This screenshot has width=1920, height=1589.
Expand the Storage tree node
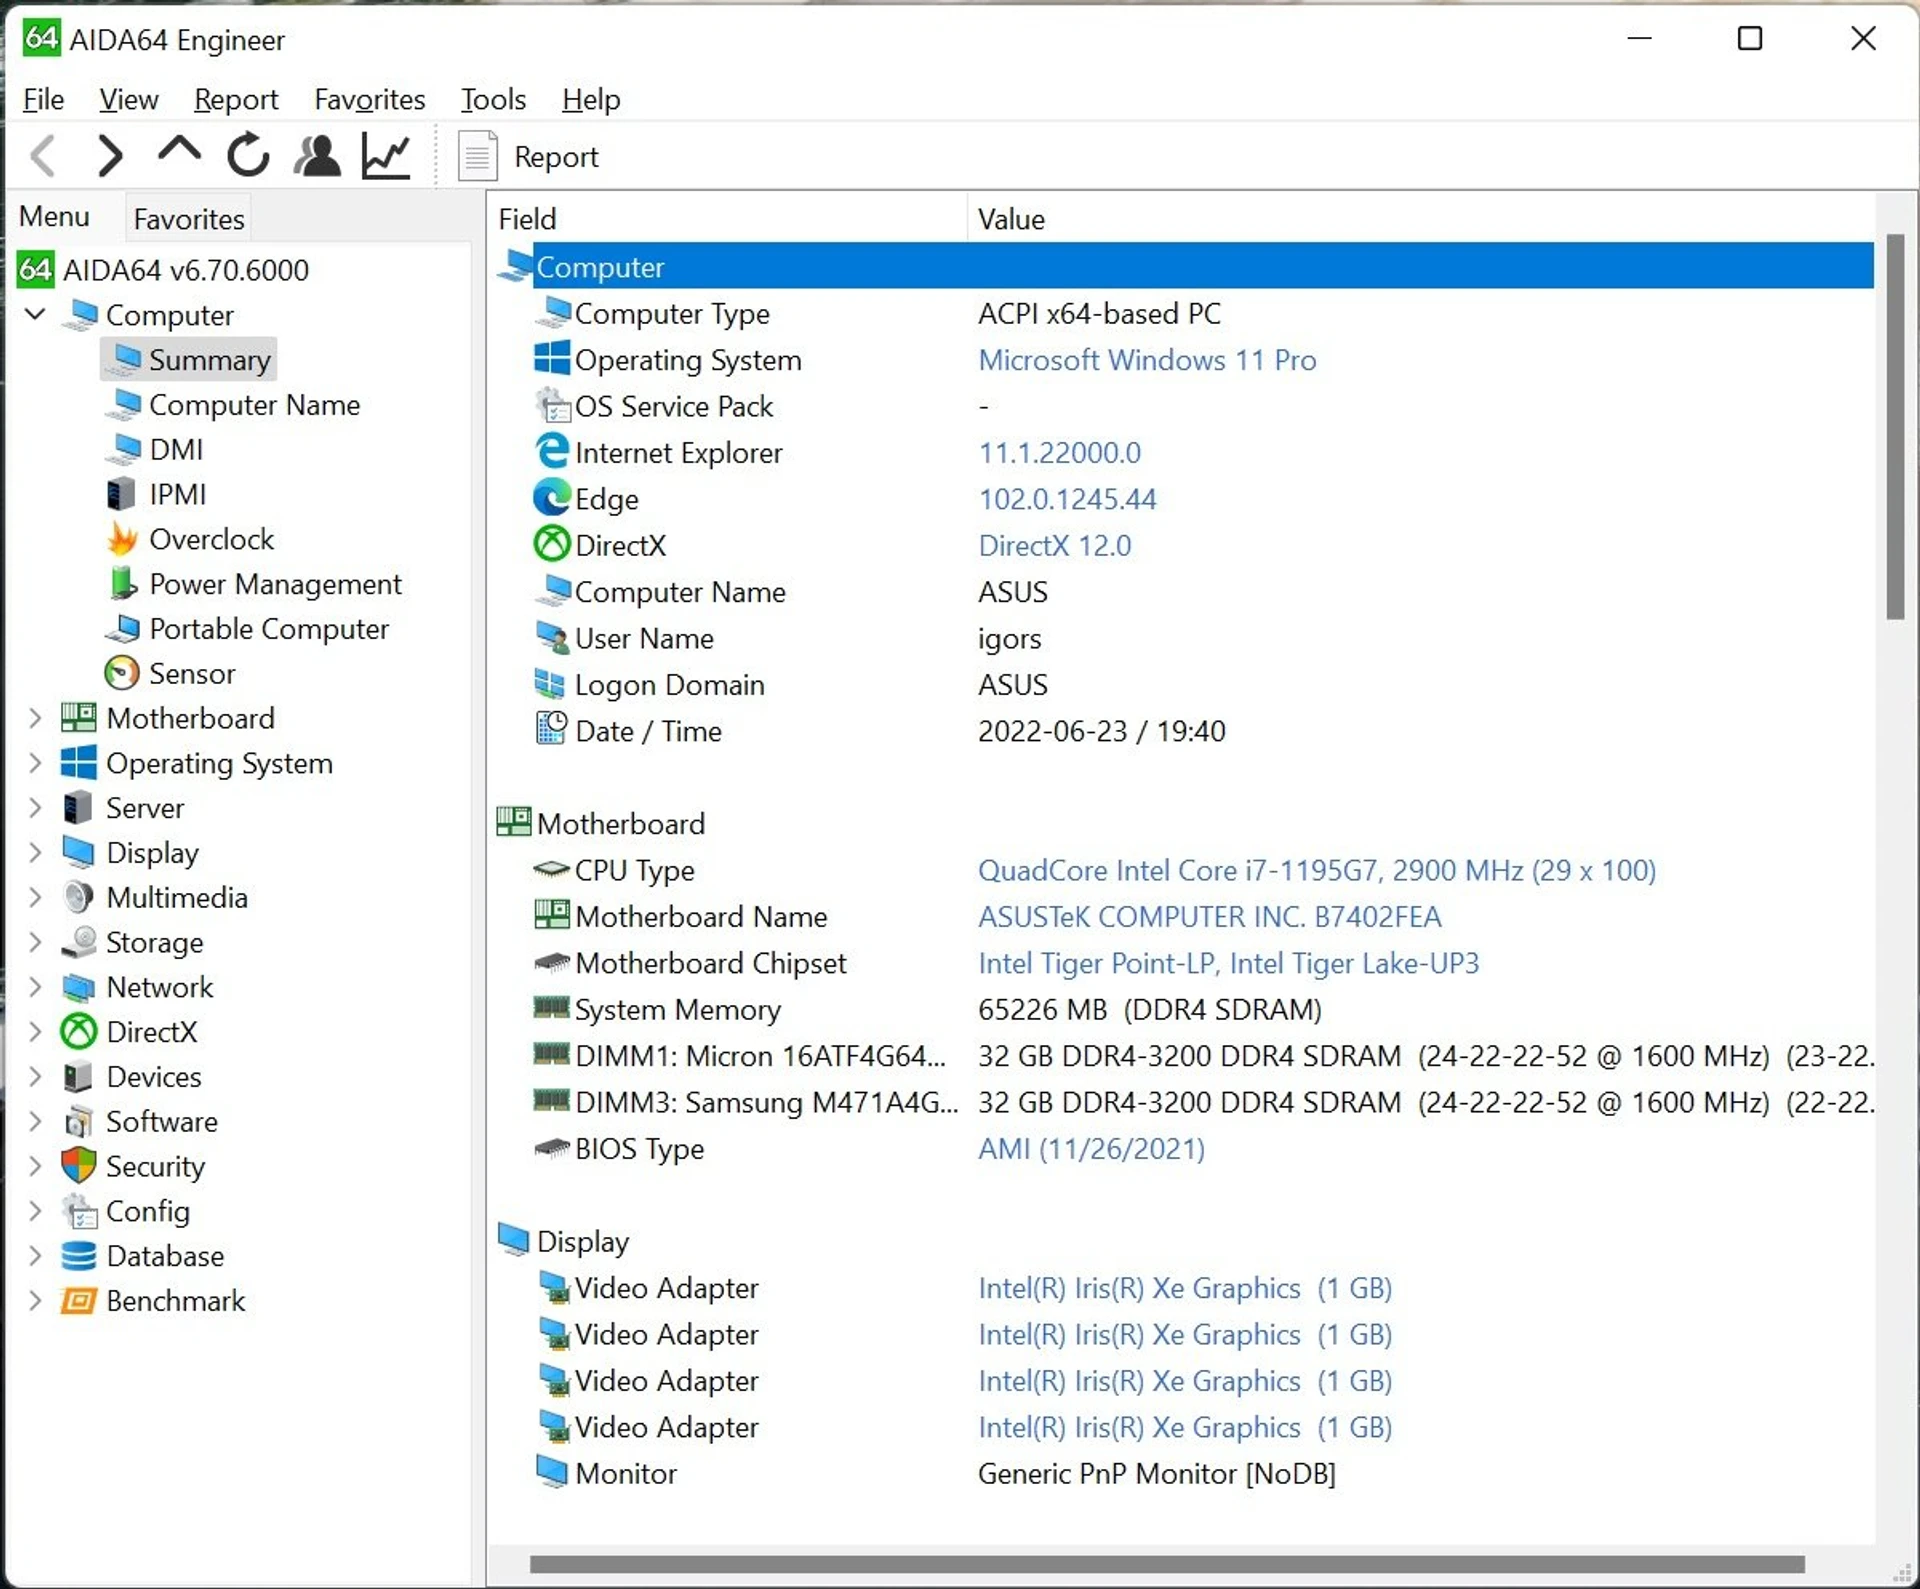coord(35,942)
